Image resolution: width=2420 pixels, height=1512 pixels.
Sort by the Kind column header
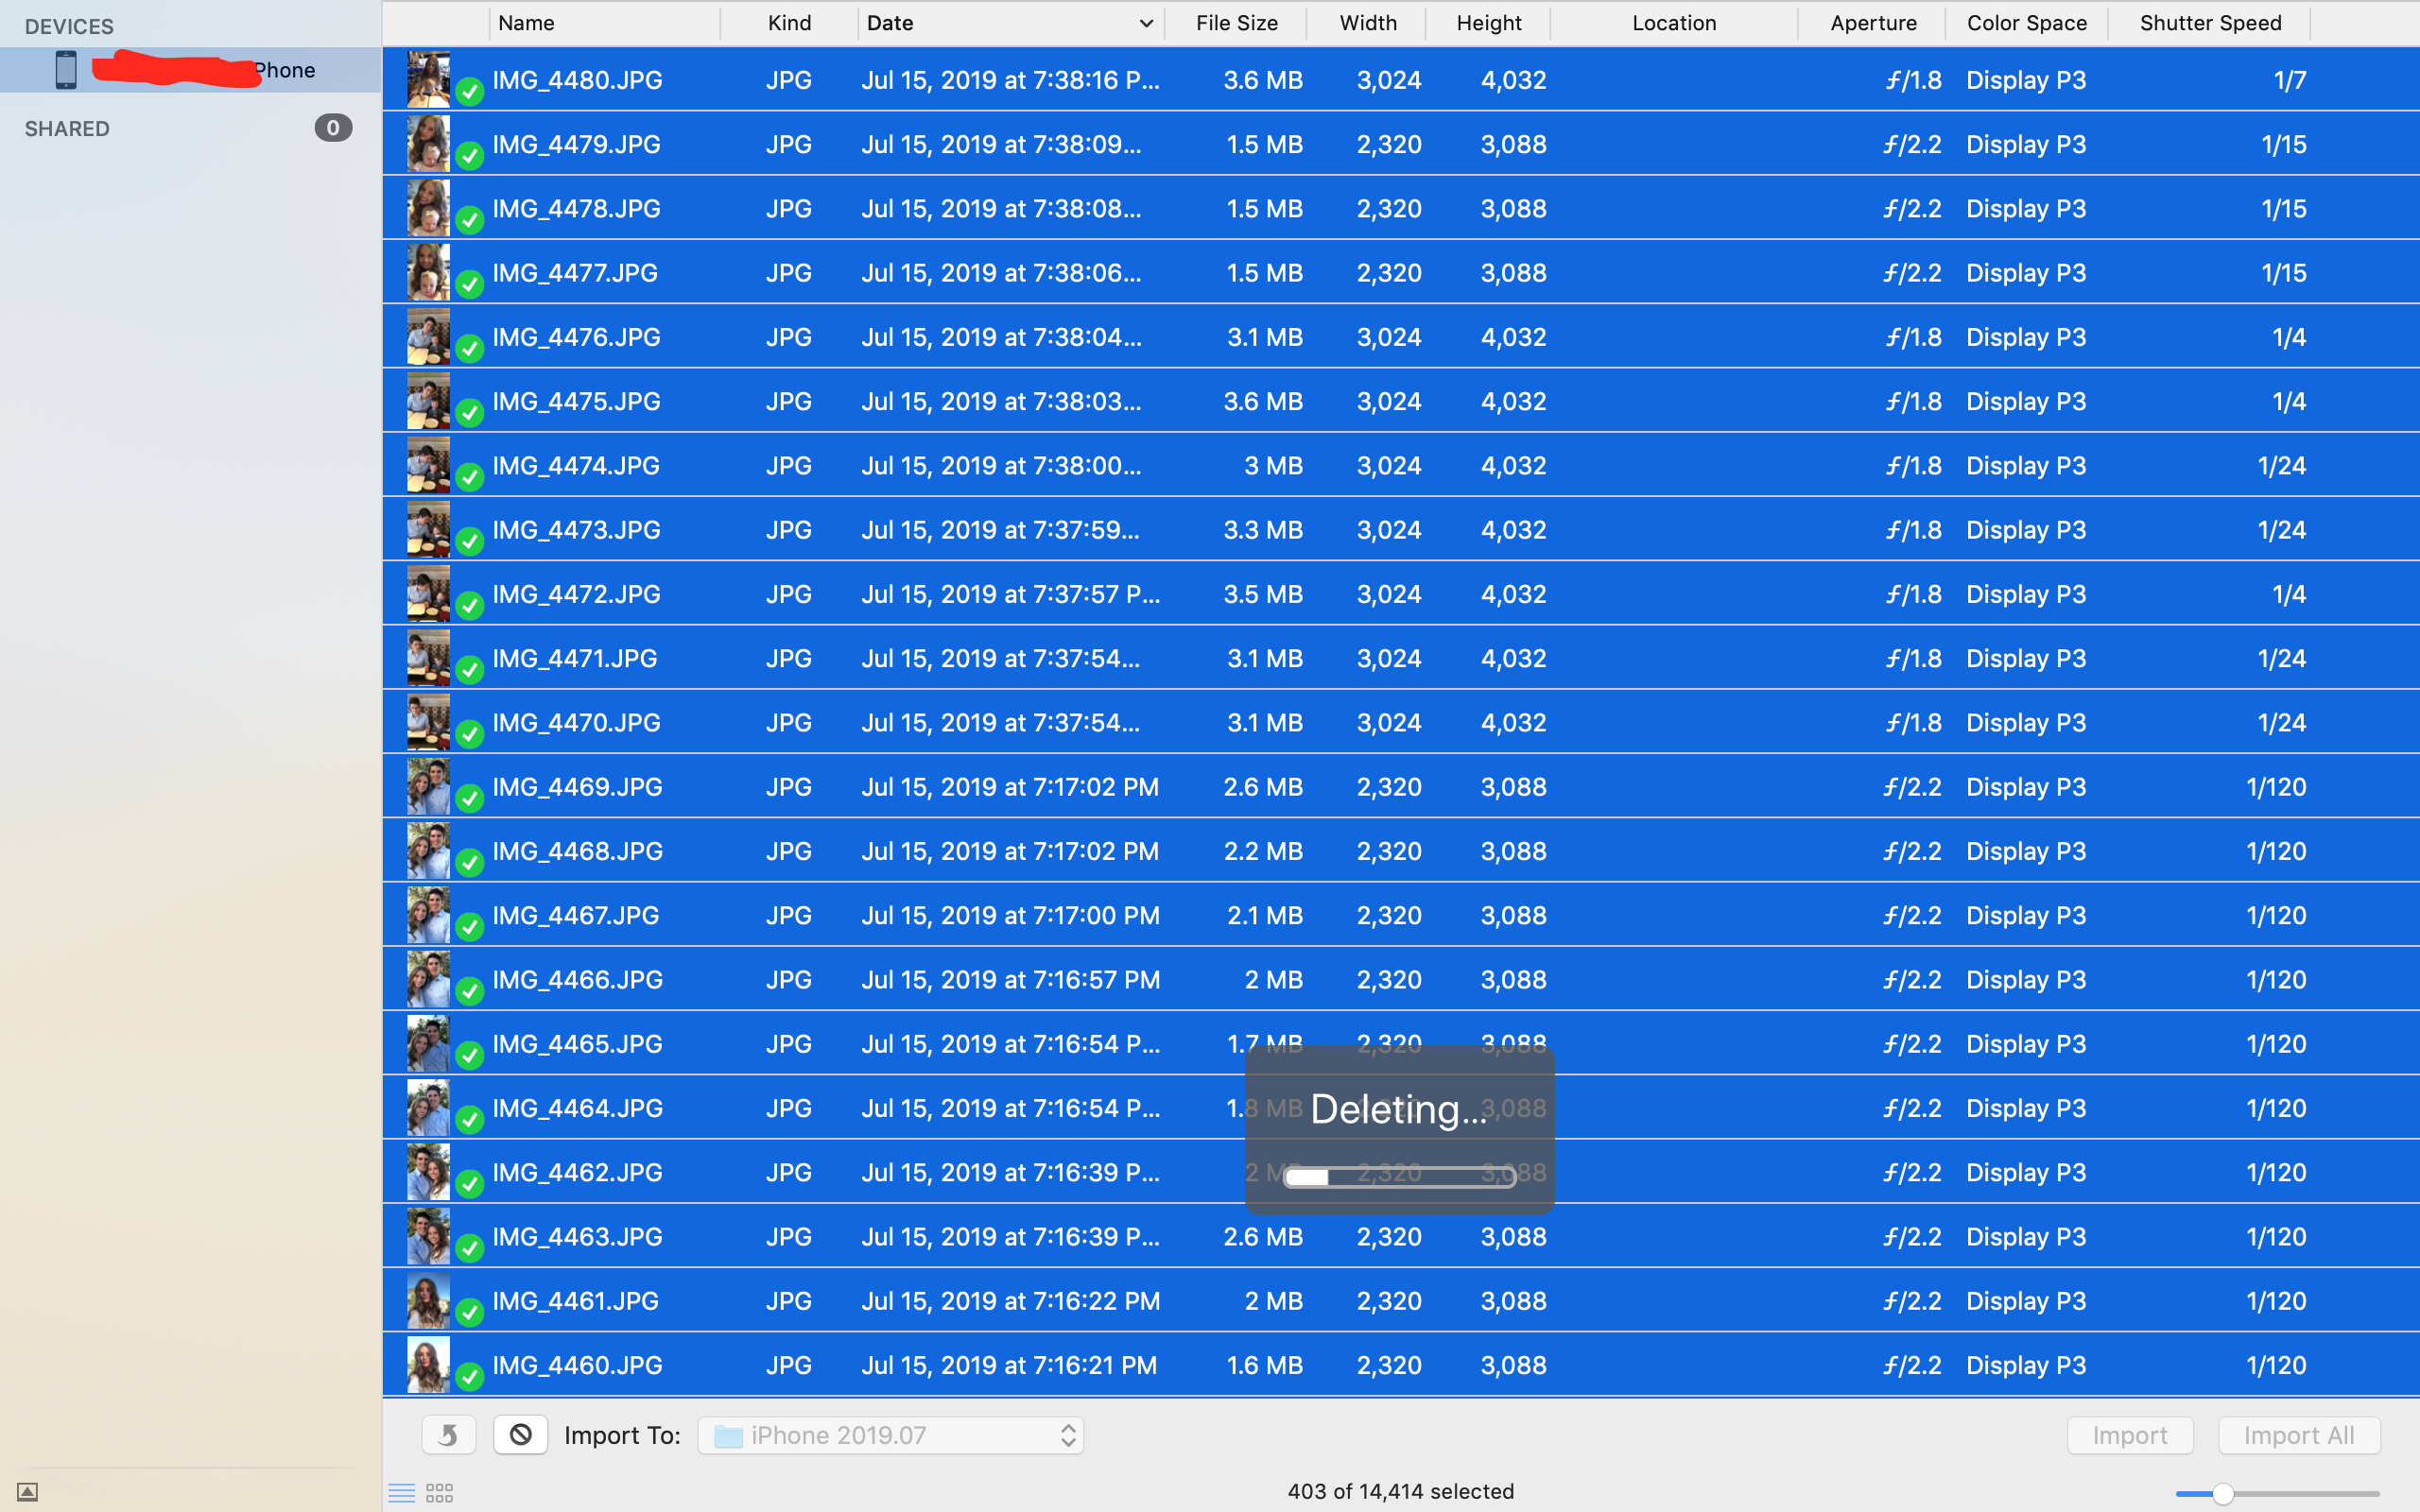click(789, 23)
